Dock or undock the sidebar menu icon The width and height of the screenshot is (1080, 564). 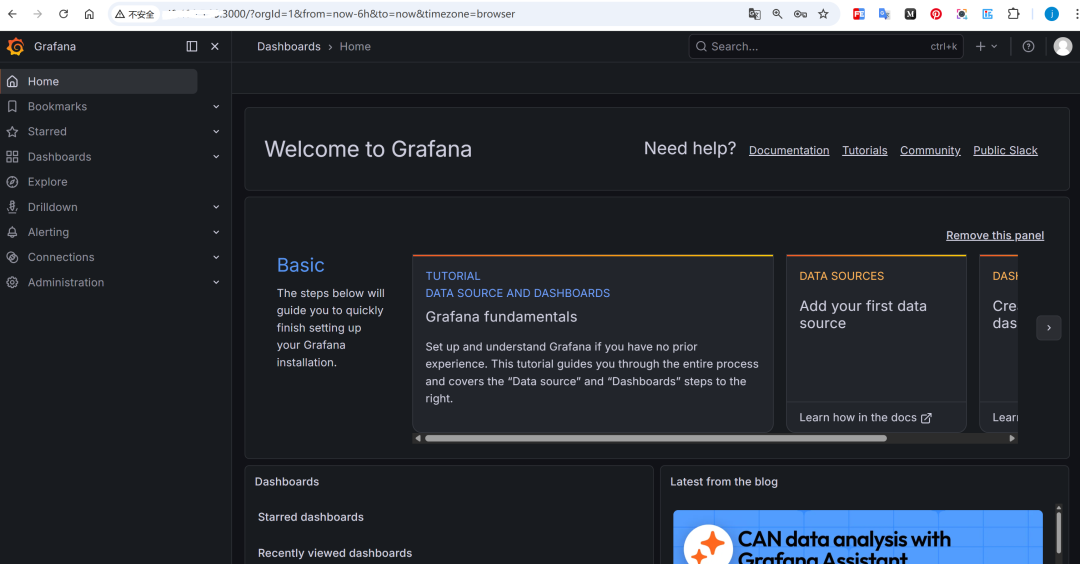pos(191,46)
